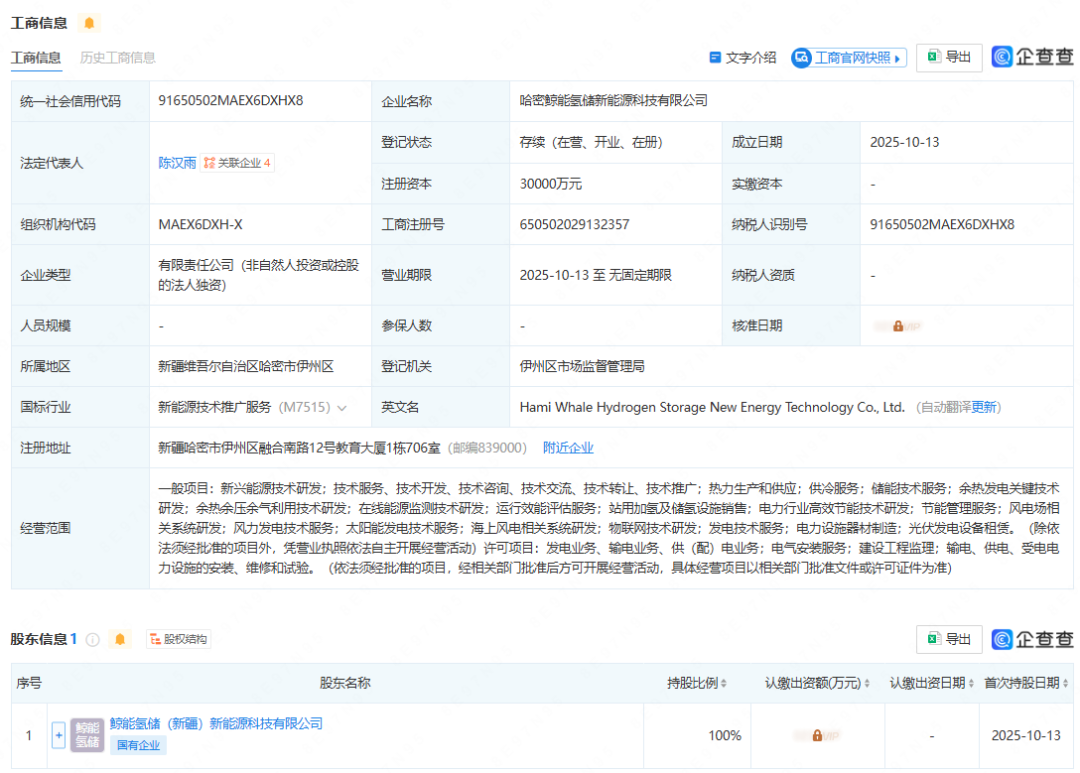This screenshot has height=773, width=1080.
Task: Click the 附近企业 link
Action: 568,448
